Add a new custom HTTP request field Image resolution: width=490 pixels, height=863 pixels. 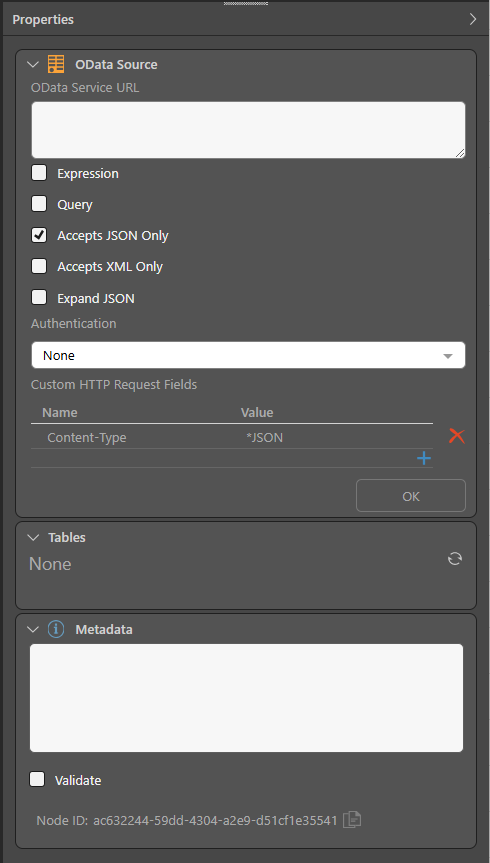[x=423, y=458]
